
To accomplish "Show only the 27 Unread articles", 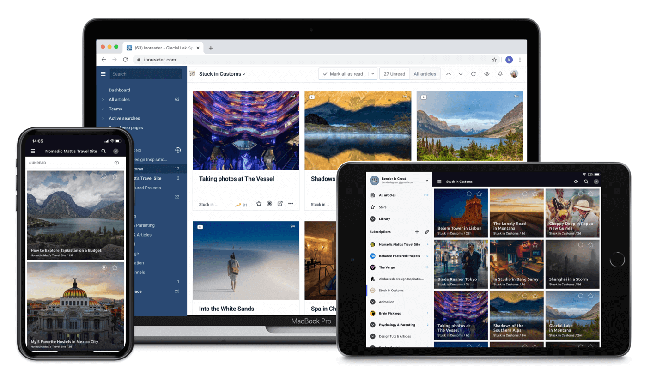I will click(394, 74).
